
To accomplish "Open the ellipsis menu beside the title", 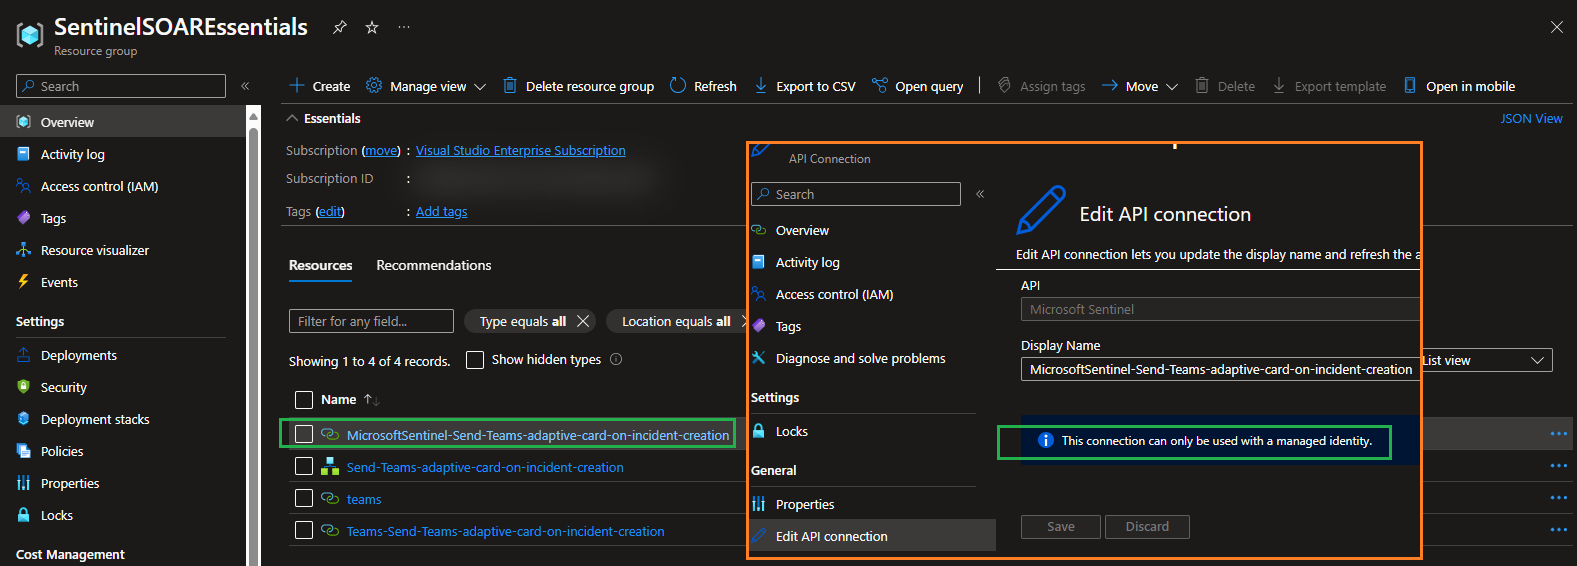I will click(x=404, y=27).
